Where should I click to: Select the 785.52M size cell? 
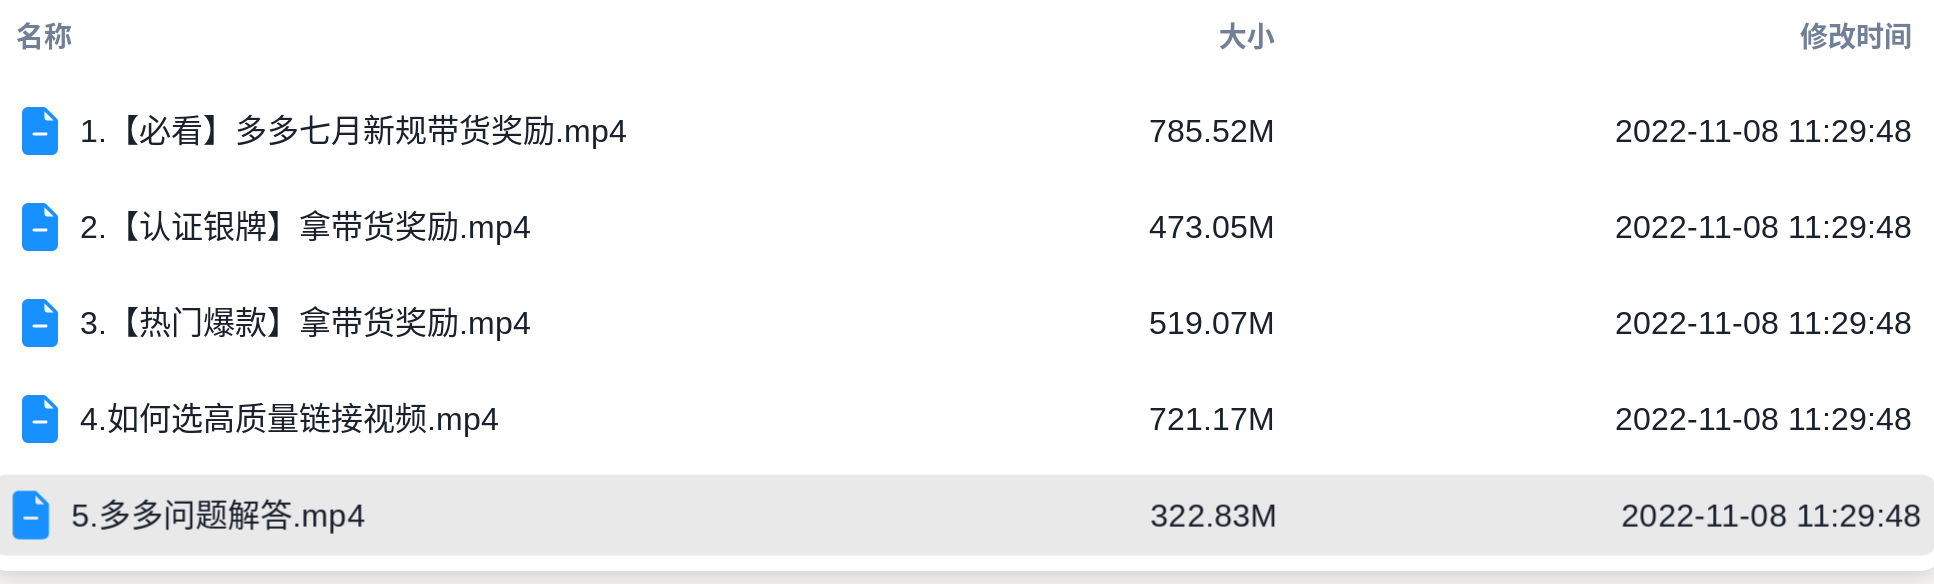click(1212, 131)
